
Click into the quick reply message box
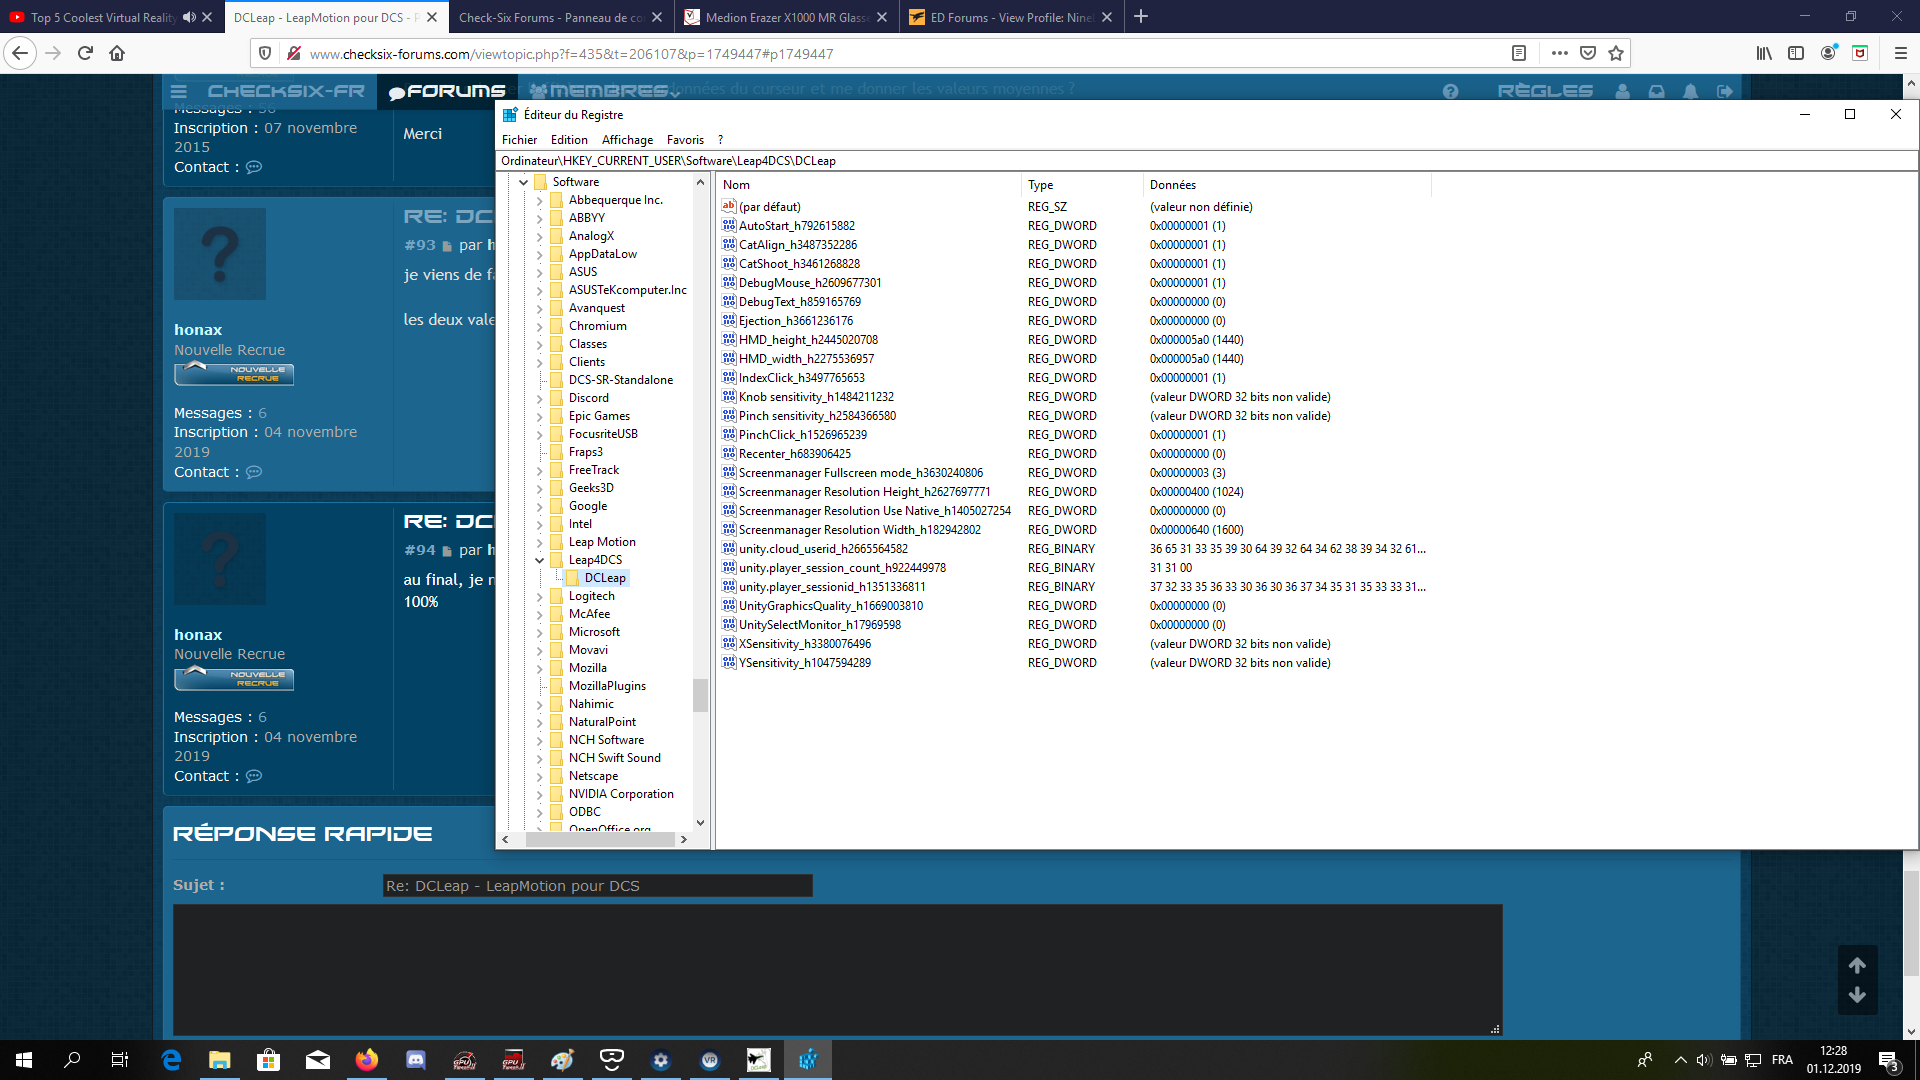pos(837,970)
